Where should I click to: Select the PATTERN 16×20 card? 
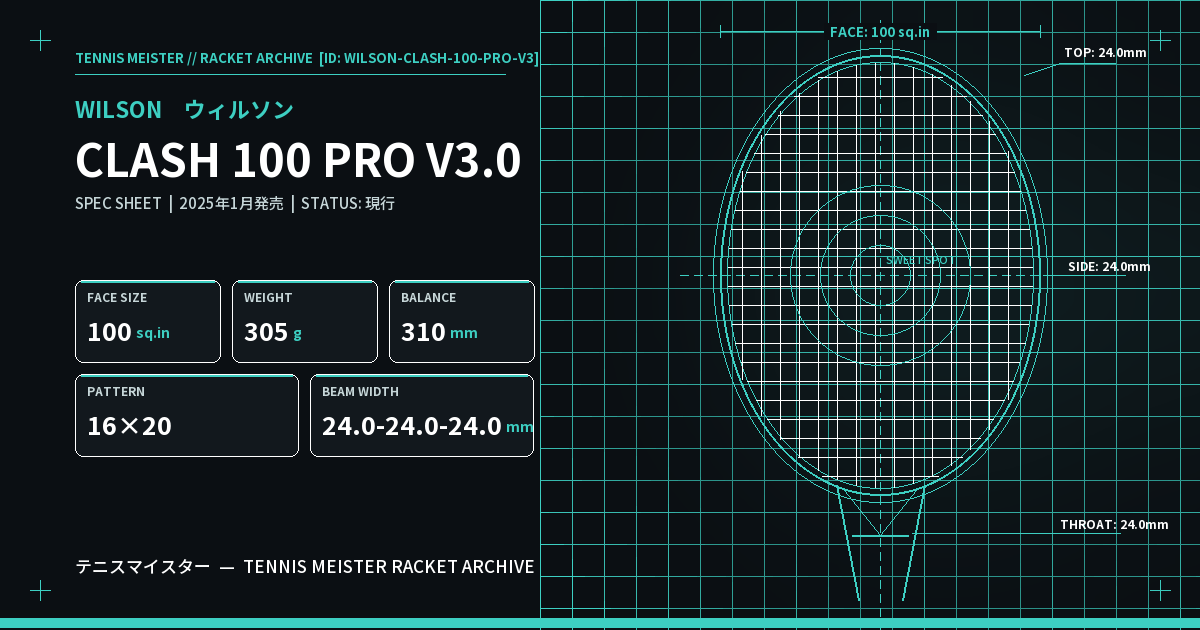(x=187, y=415)
